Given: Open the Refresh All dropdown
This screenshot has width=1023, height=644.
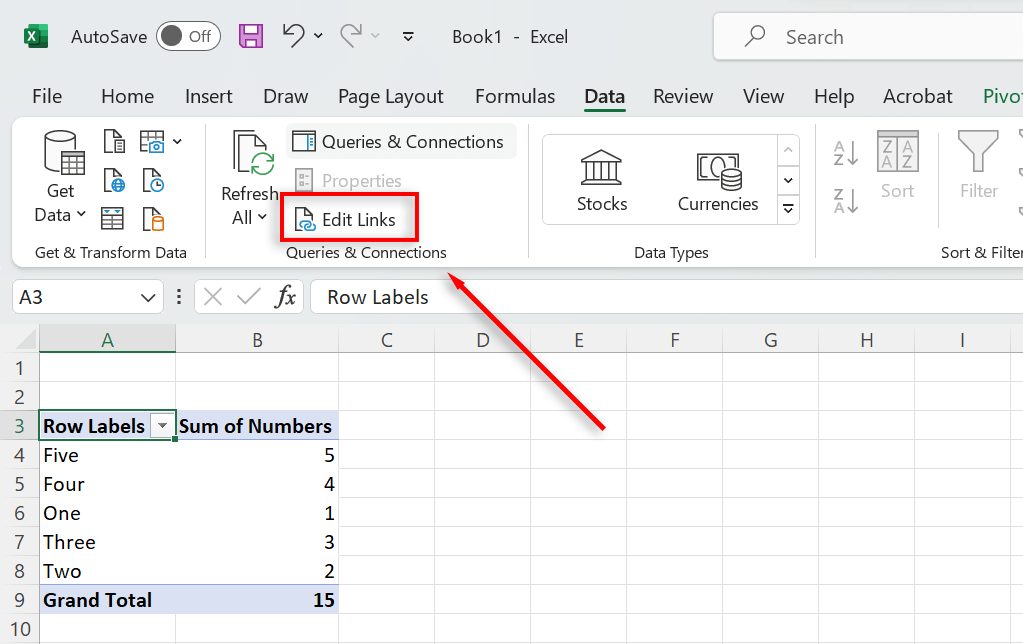Looking at the screenshot, I should click(249, 217).
